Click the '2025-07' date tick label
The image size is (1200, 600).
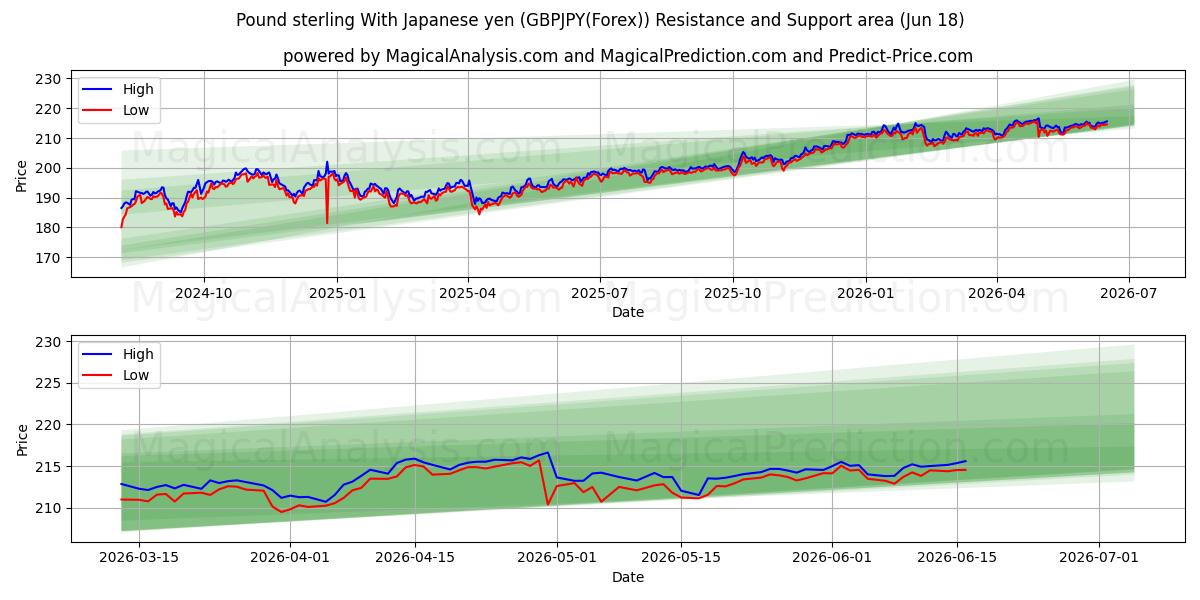click(x=600, y=294)
